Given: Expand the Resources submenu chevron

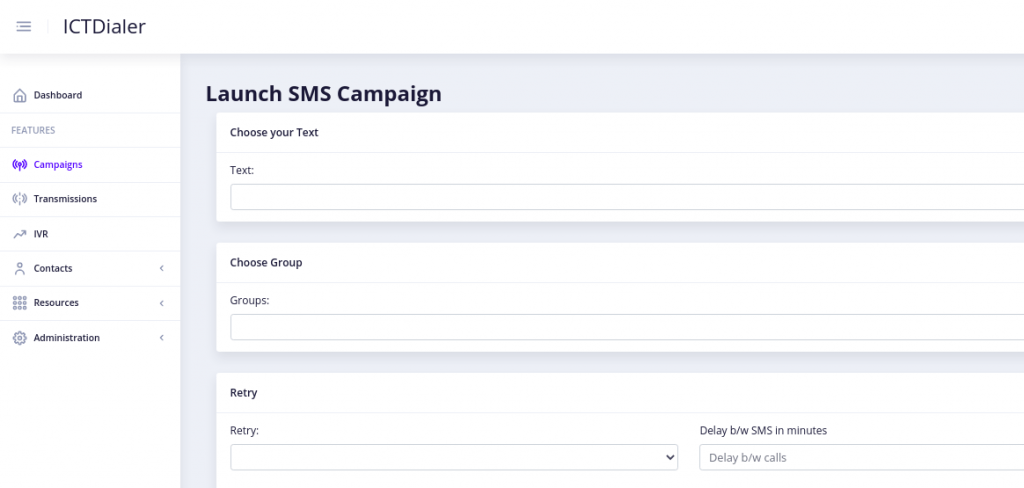Looking at the screenshot, I should [161, 303].
